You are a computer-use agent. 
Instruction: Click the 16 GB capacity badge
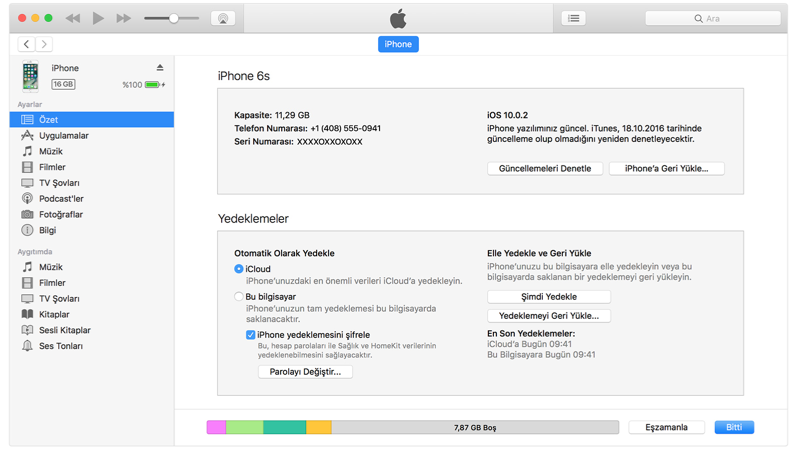point(63,84)
